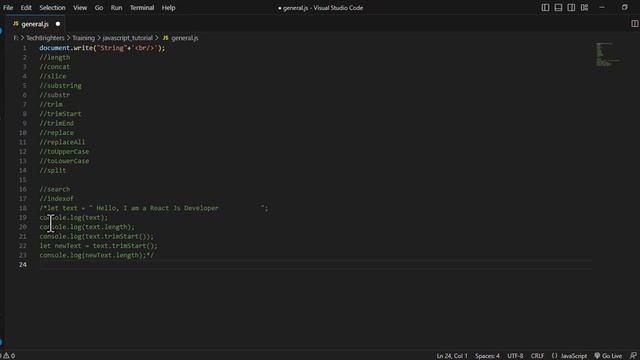This screenshot has width=640, height=360.
Task: Click the Go Live broadcast button
Action: click(608, 356)
